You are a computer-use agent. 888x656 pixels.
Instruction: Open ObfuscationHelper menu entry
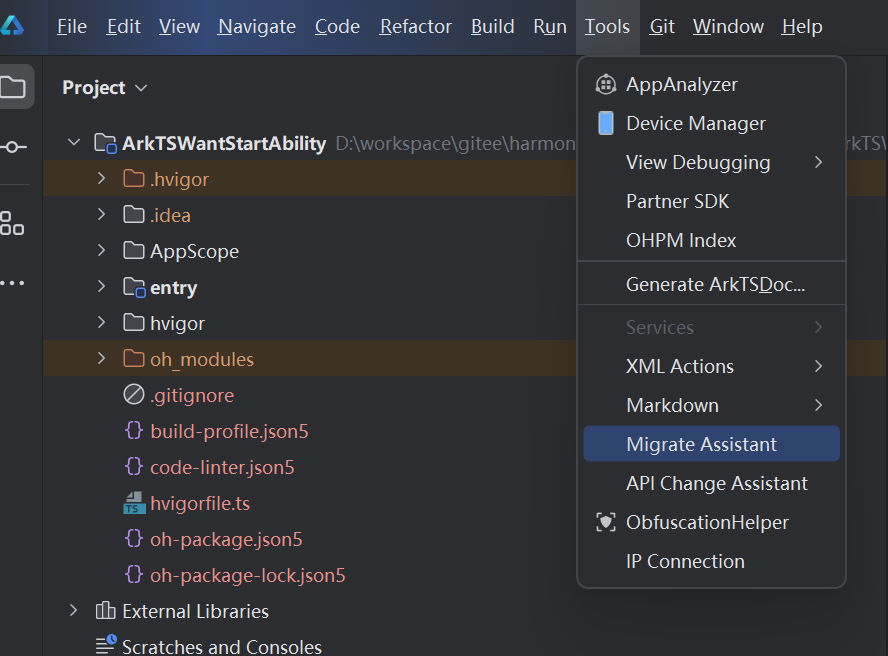(707, 523)
